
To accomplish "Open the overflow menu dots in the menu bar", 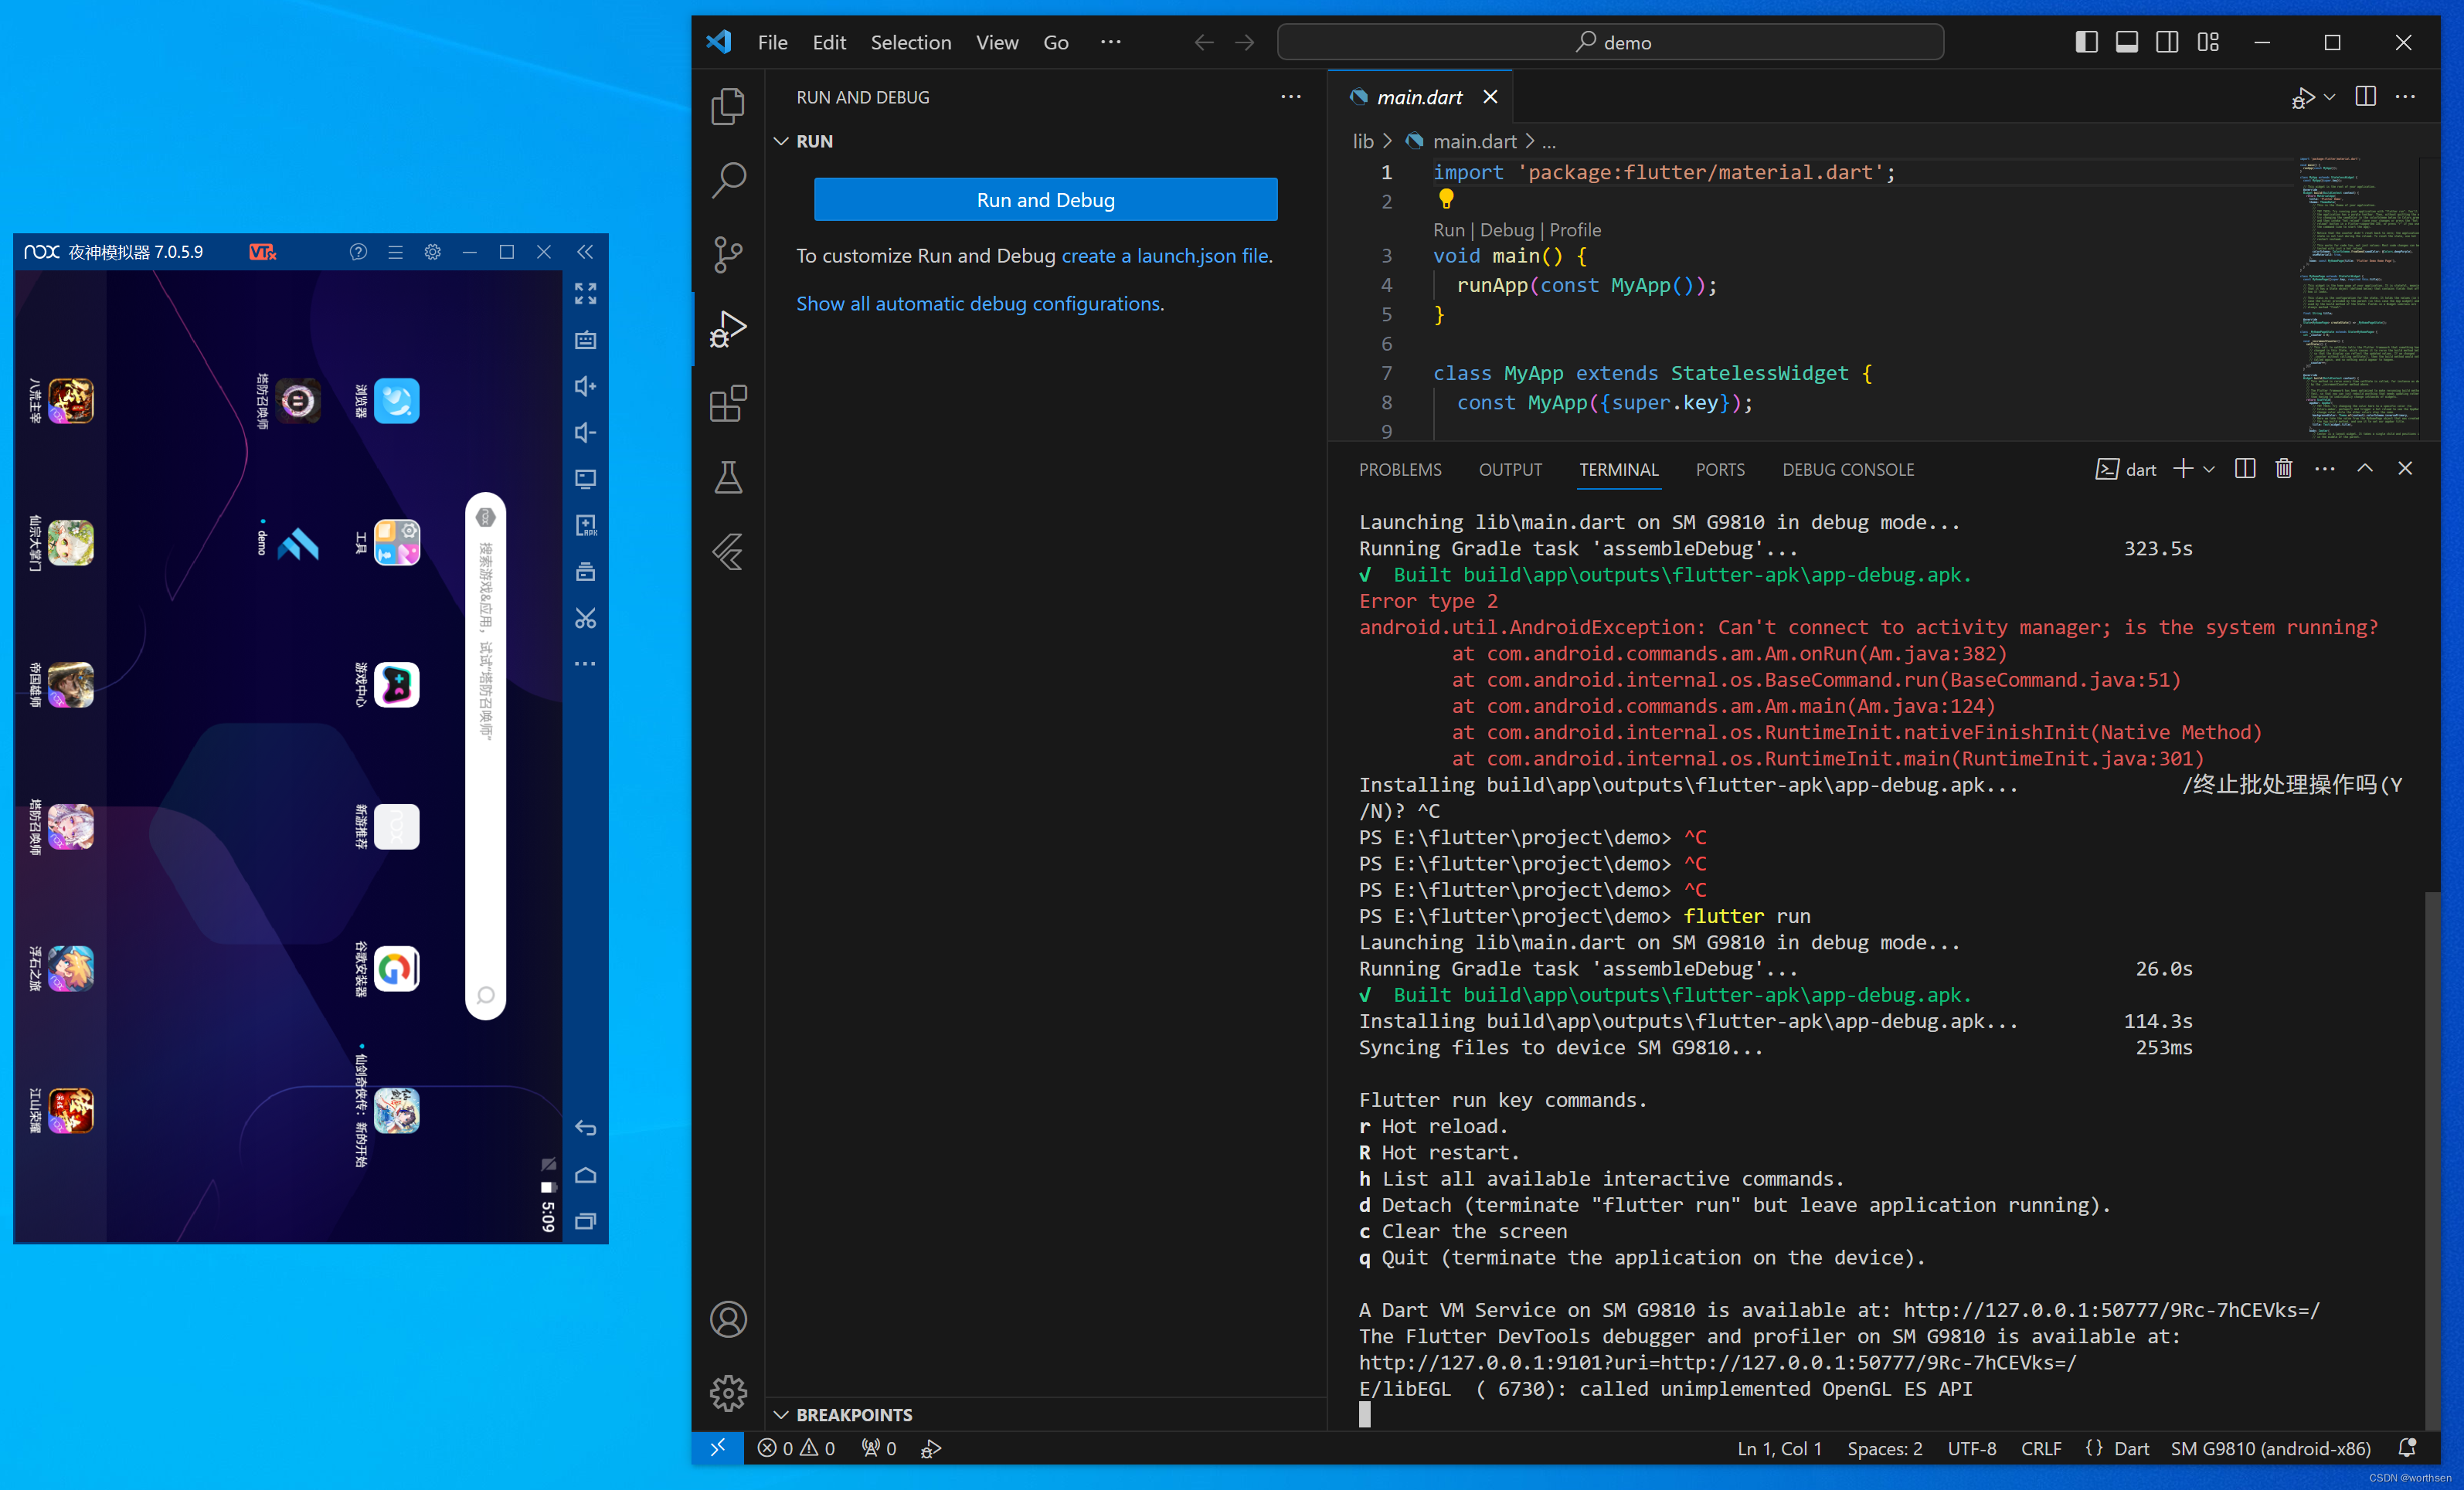I will [x=1110, y=42].
